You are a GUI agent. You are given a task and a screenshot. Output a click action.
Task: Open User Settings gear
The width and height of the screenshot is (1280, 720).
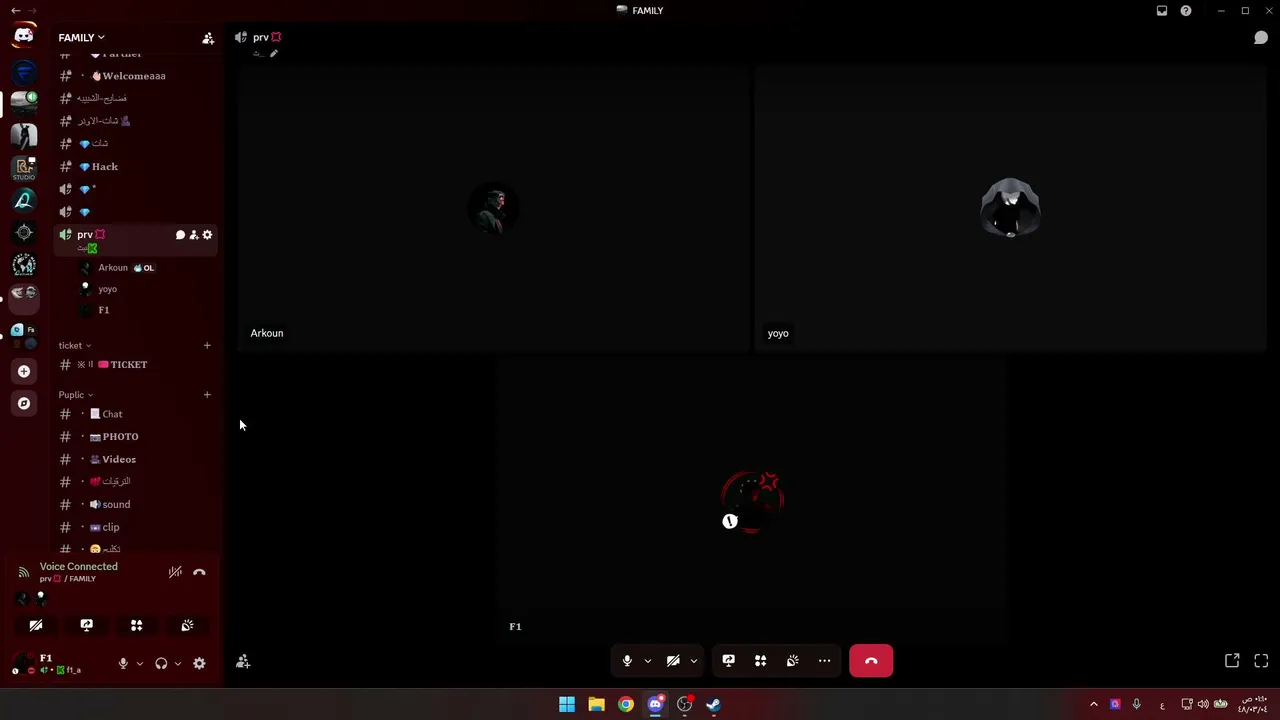point(199,663)
